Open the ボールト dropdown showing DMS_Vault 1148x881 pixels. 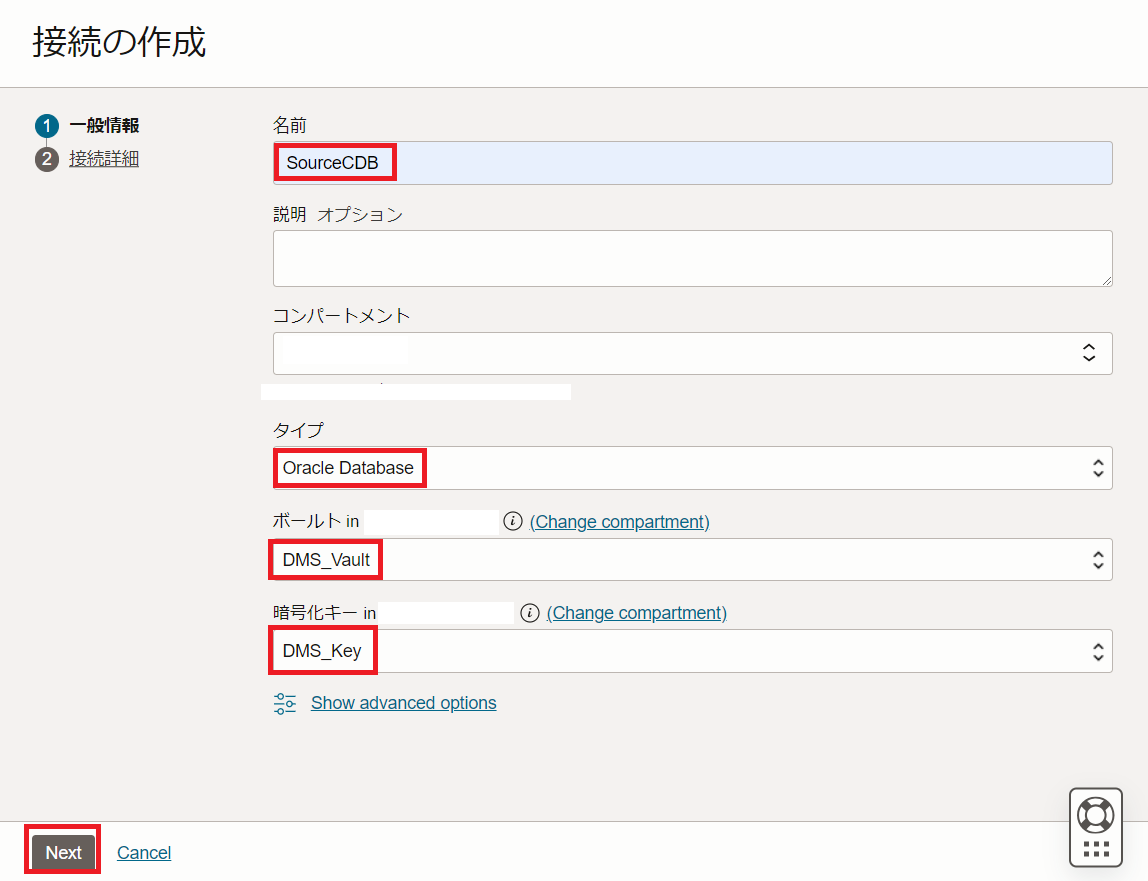[692, 560]
